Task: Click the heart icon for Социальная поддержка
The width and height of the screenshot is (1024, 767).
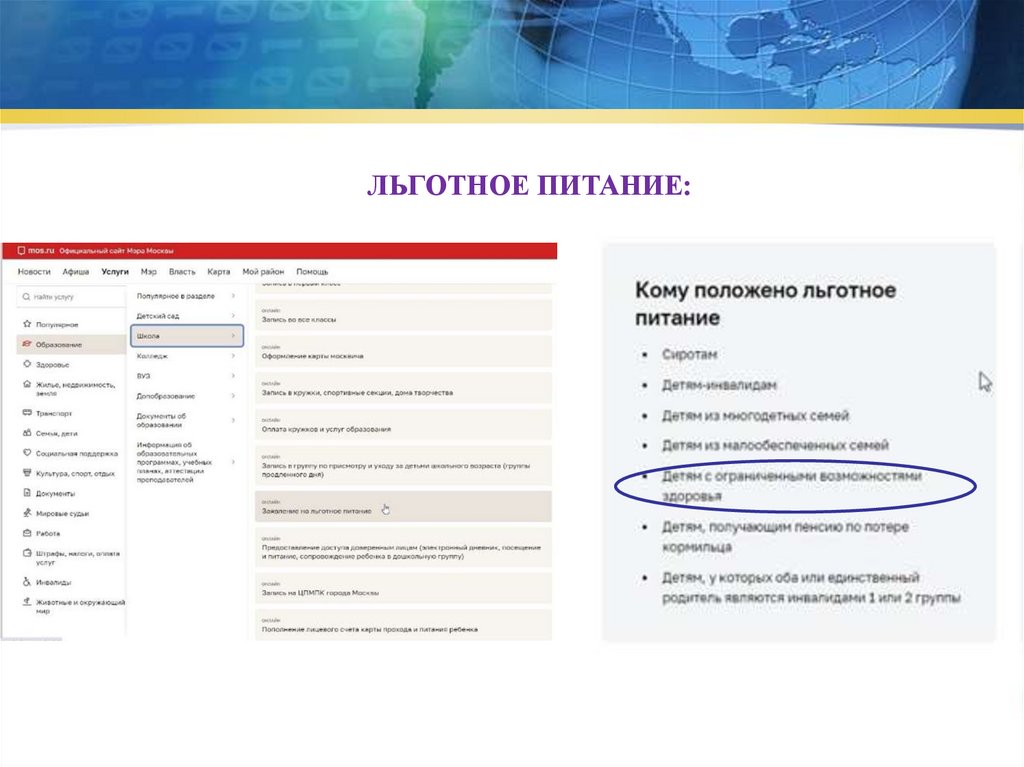Action: point(27,452)
